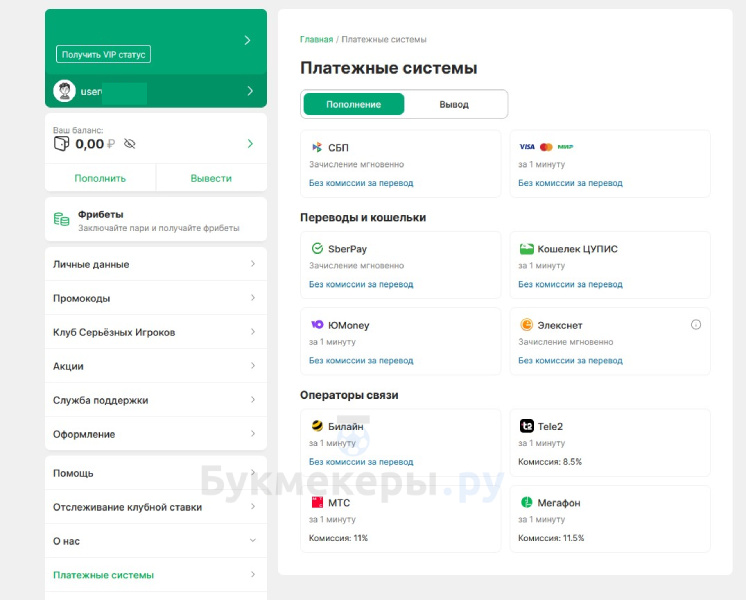Click chevron on Промокоды row
Image resolution: width=746 pixels, height=600 pixels.
253,297
